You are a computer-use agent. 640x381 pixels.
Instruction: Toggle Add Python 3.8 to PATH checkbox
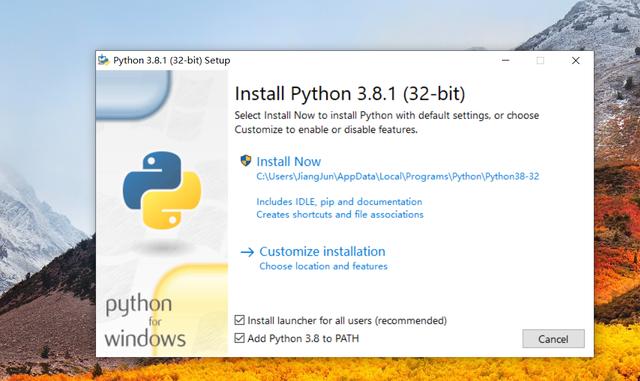tap(240, 338)
